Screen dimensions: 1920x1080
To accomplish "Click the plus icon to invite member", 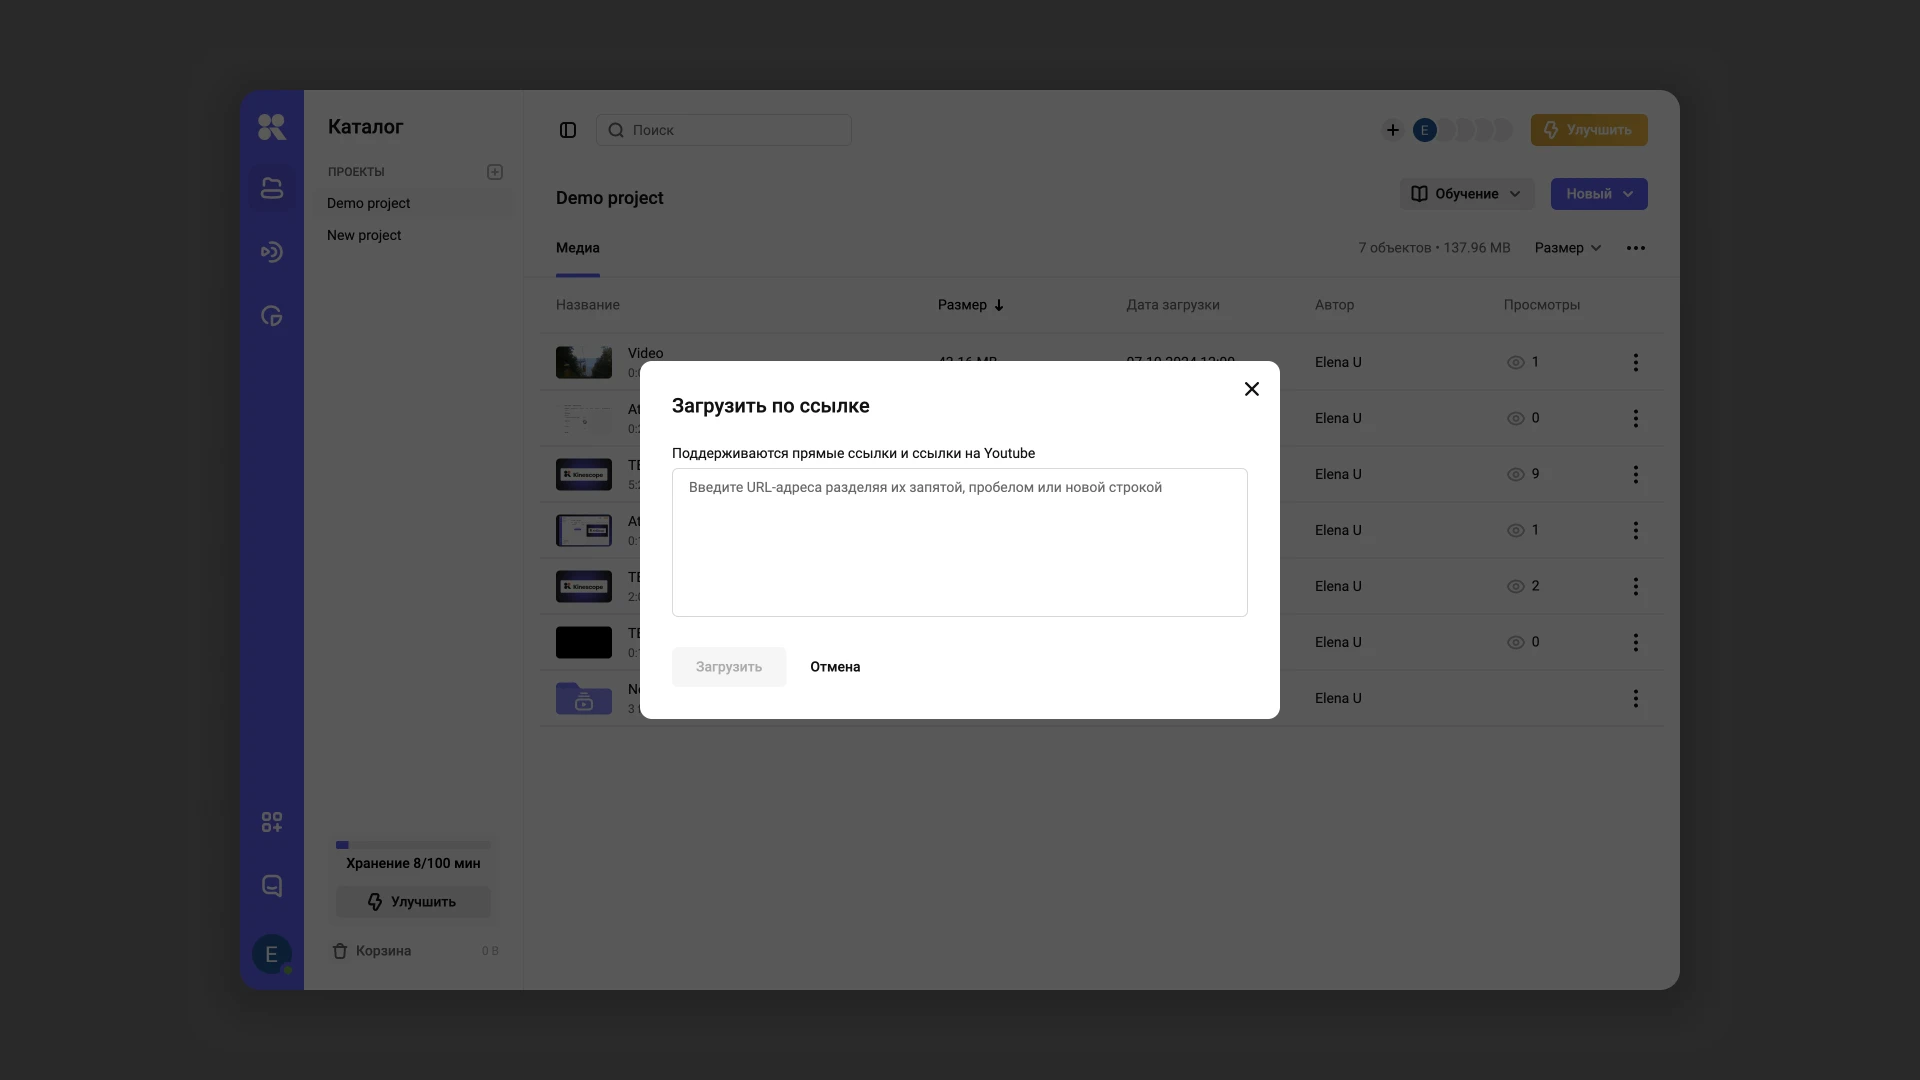I will click(1392, 130).
